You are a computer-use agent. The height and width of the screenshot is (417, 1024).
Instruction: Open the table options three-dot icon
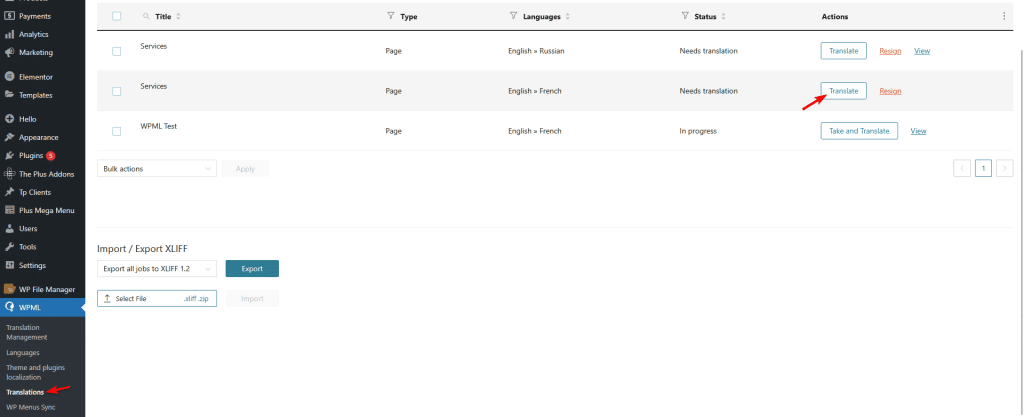pyautogui.click(x=1004, y=16)
